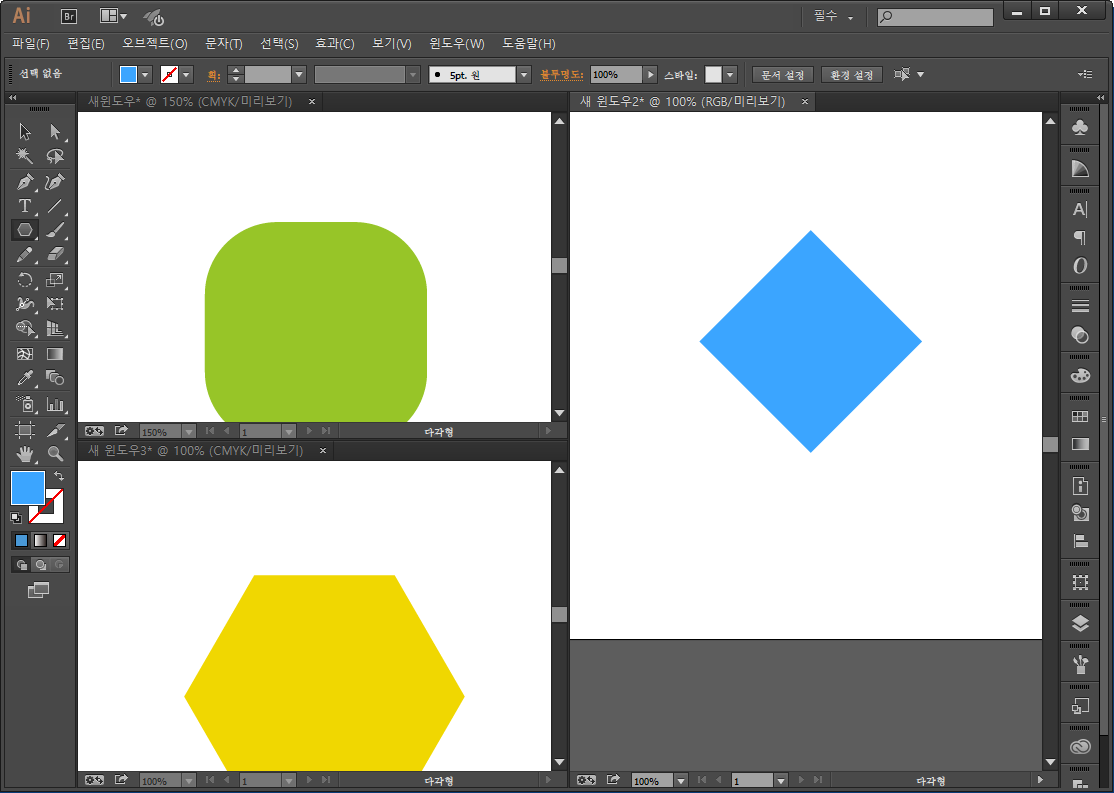Pick the Eyedropper tool
This screenshot has width=1114, height=793.
[x=25, y=378]
